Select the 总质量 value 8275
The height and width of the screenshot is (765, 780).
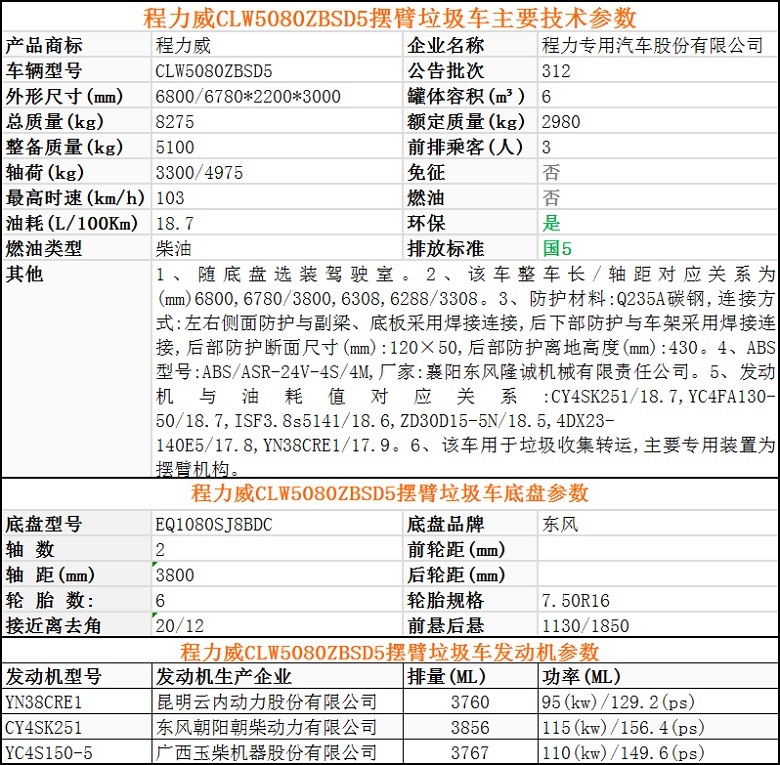coord(177,122)
